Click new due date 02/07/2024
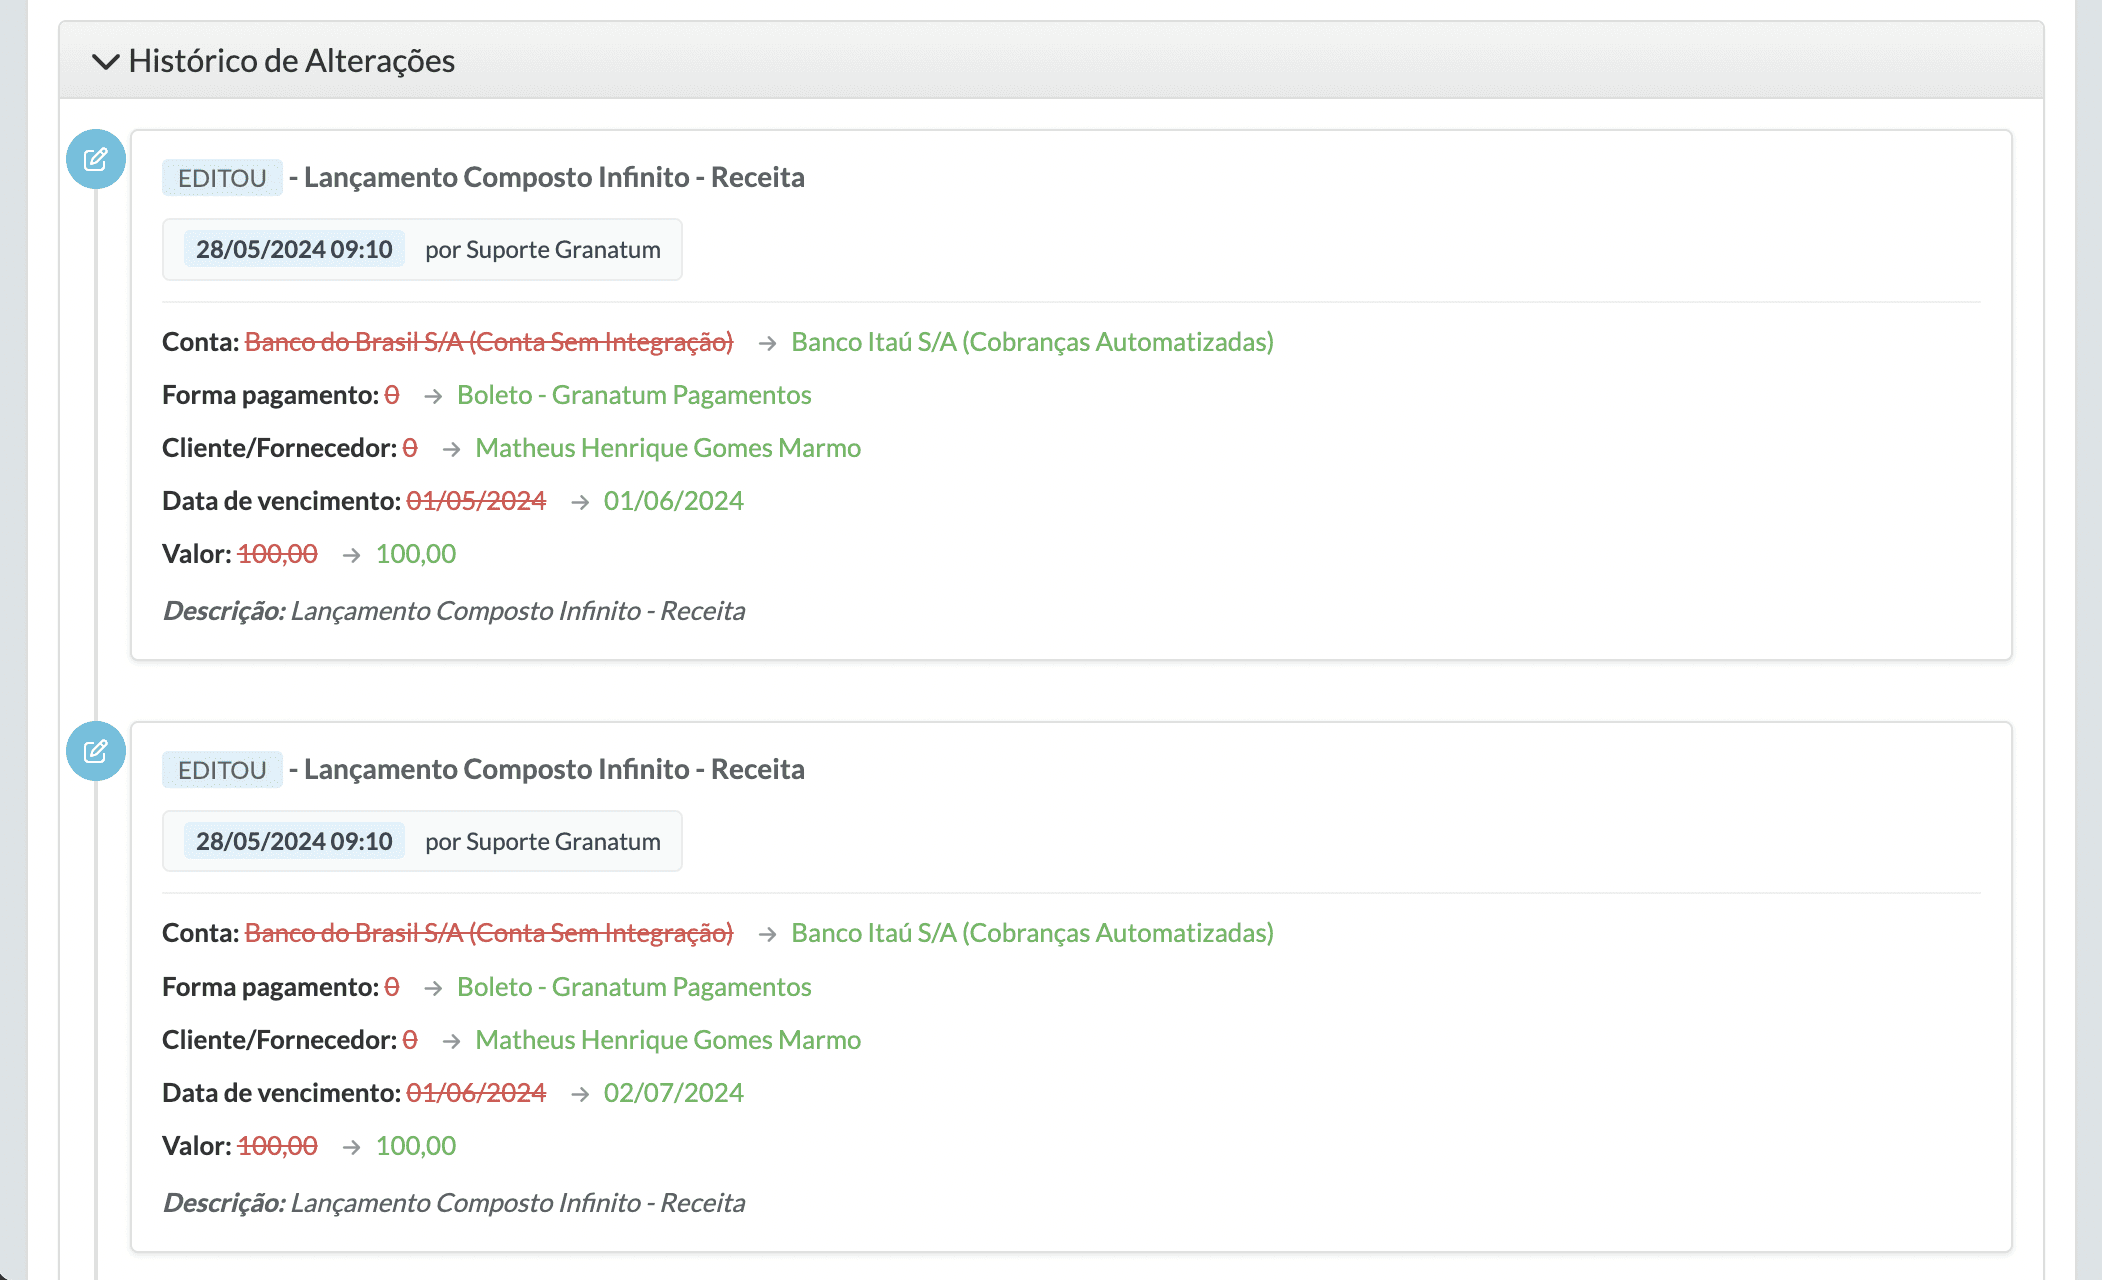The image size is (2102, 1280). [673, 1093]
